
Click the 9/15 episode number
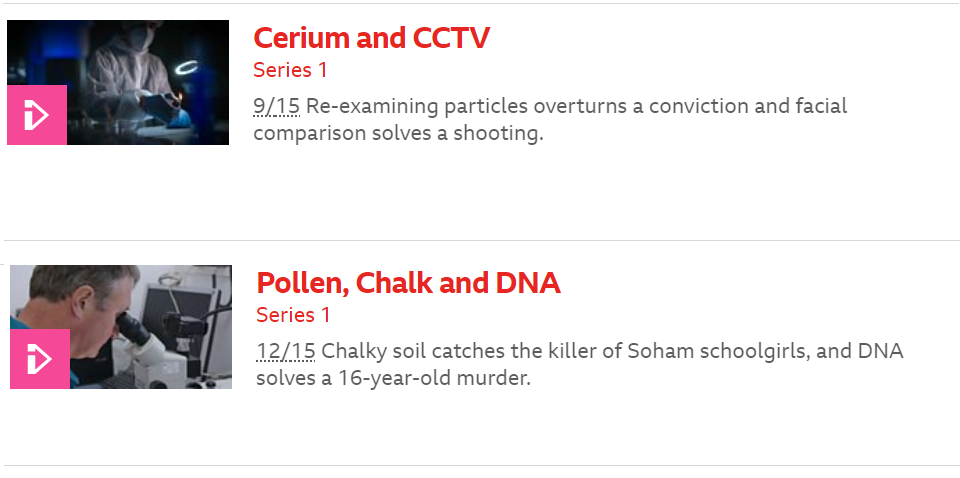click(276, 106)
